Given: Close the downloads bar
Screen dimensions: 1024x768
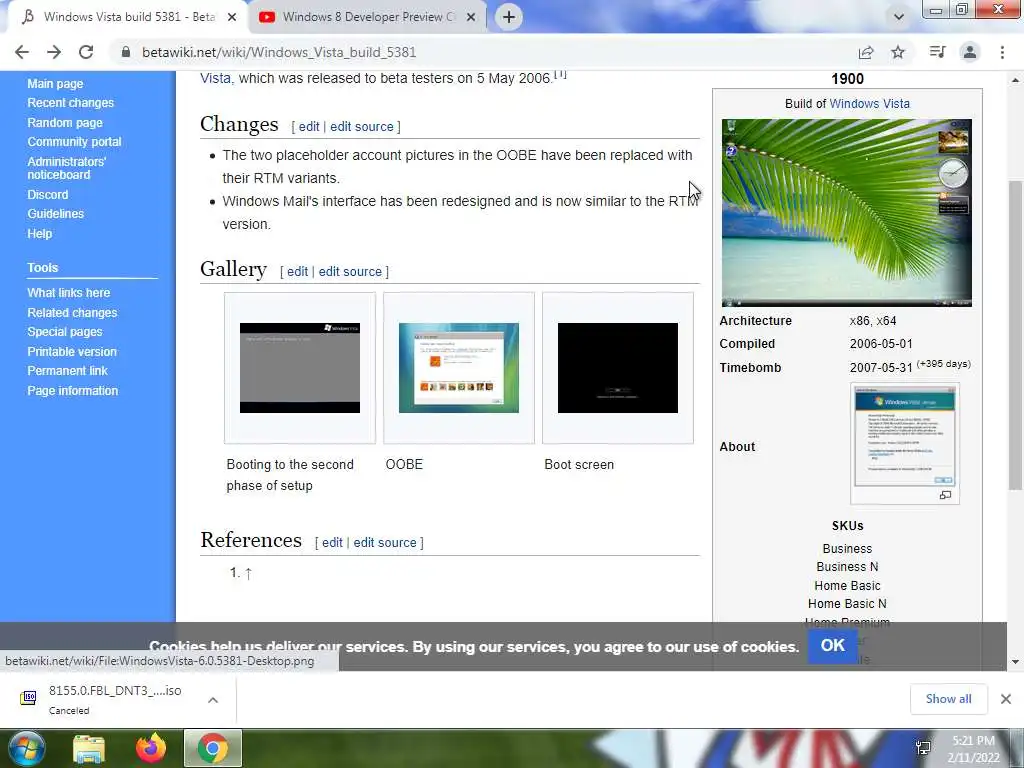Looking at the screenshot, I should pos(1006,699).
